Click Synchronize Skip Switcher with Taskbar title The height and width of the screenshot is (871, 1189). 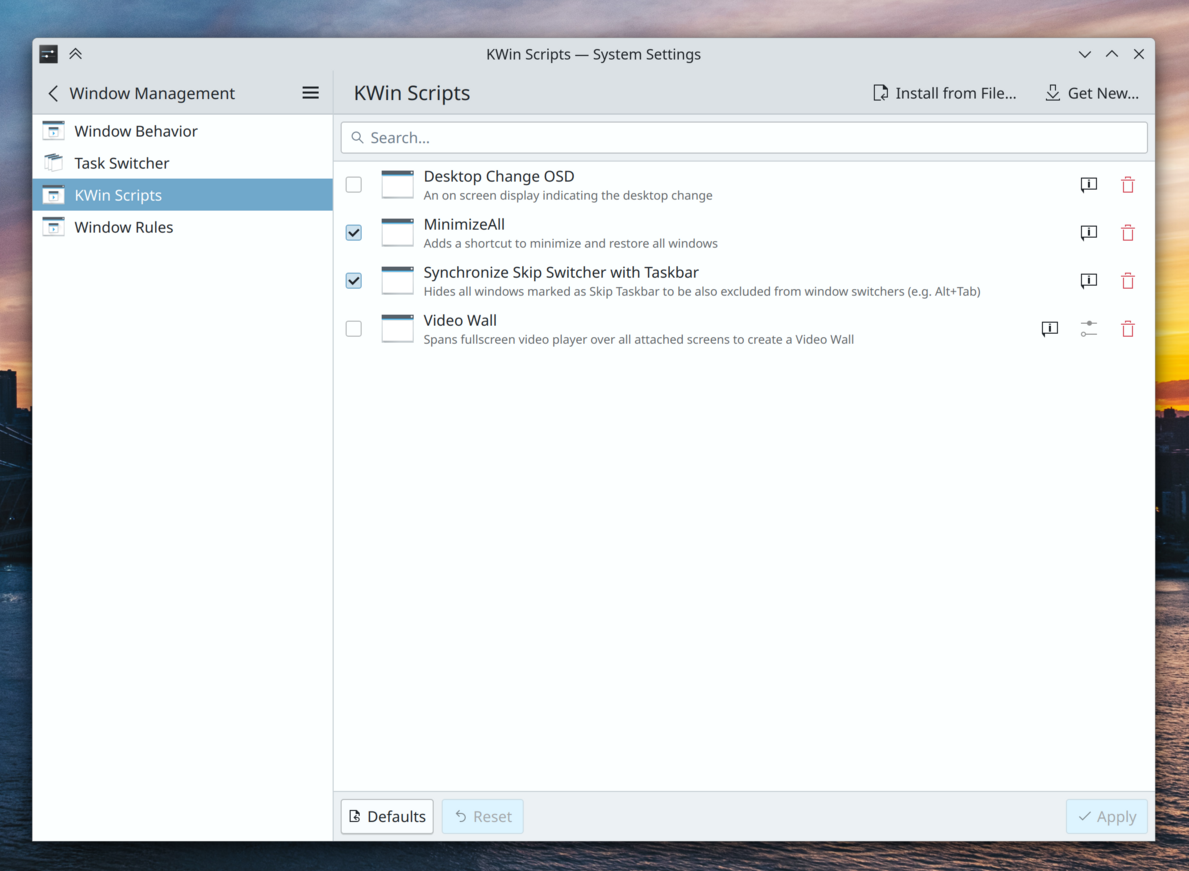tap(560, 272)
